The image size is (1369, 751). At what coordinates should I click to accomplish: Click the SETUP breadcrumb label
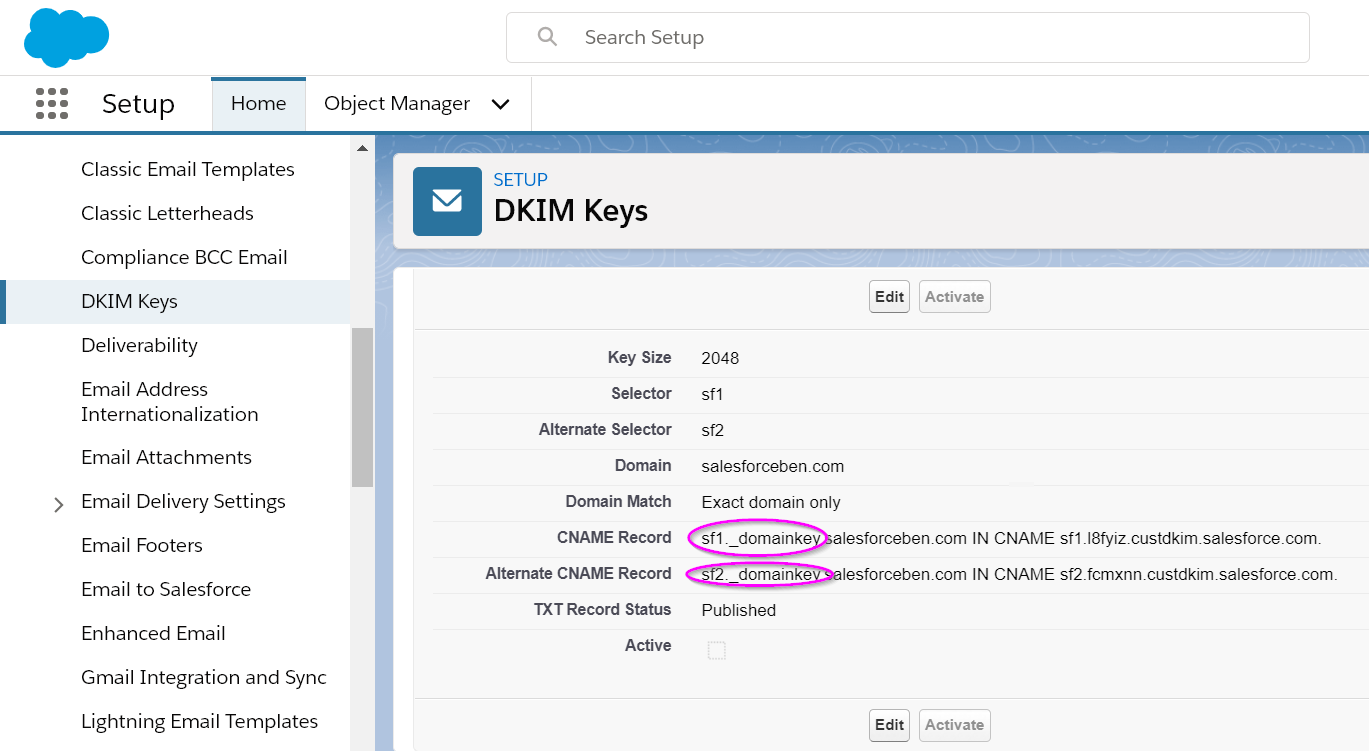(x=520, y=180)
